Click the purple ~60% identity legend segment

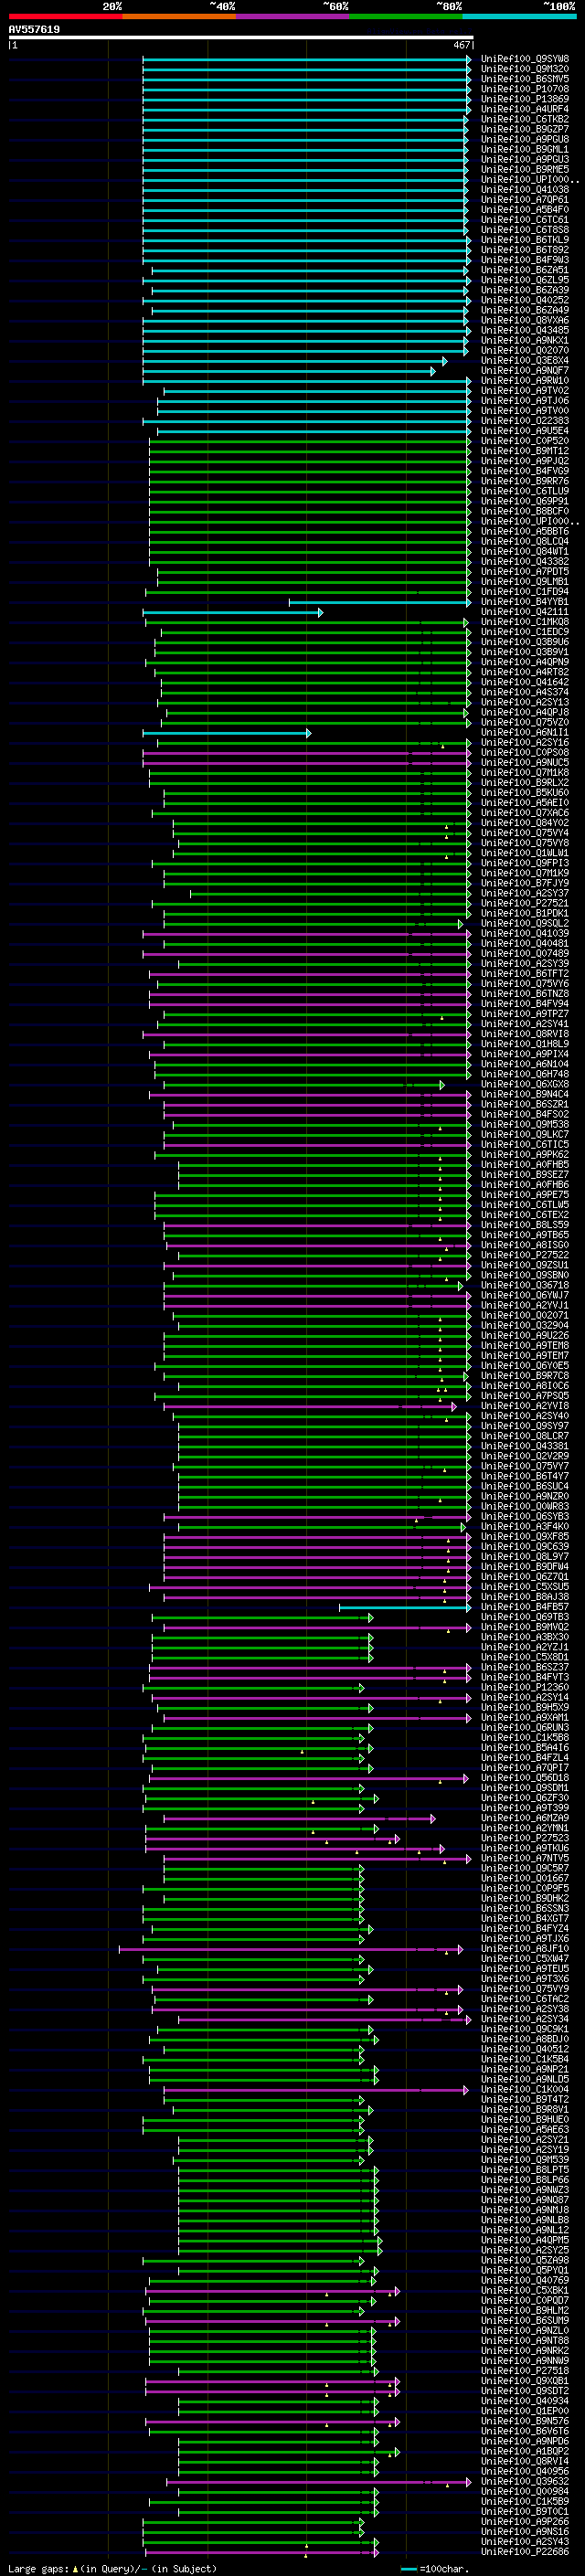point(293,16)
